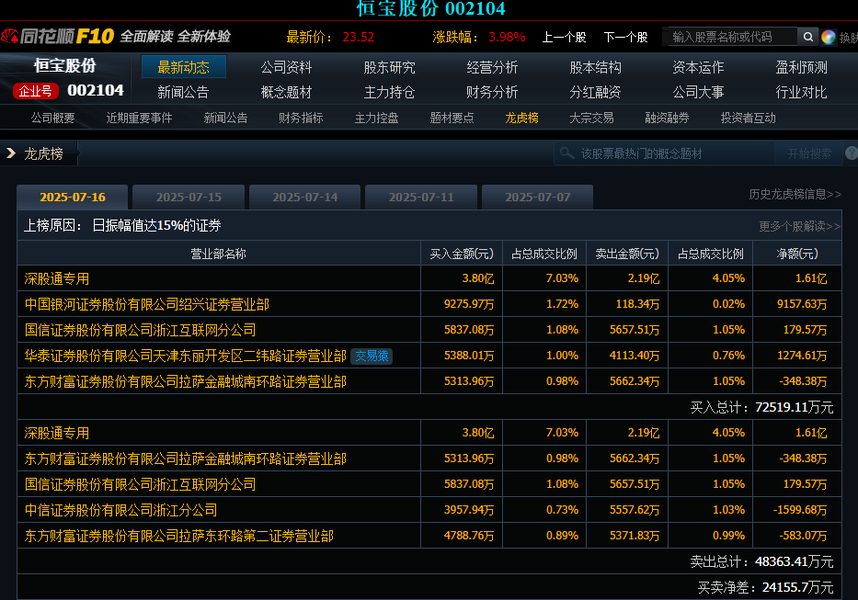Open the 公司大事 section
This screenshot has width=858, height=600.
[x=698, y=92]
